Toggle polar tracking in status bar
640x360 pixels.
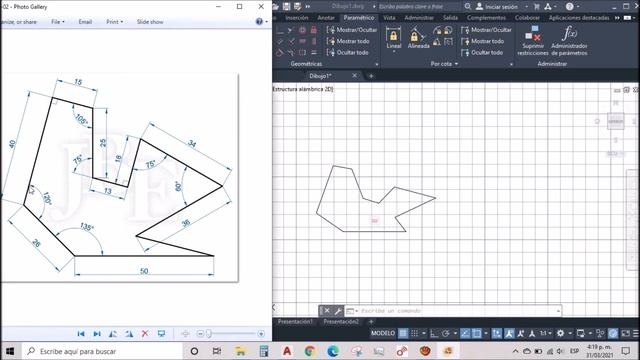pyautogui.click(x=446, y=333)
